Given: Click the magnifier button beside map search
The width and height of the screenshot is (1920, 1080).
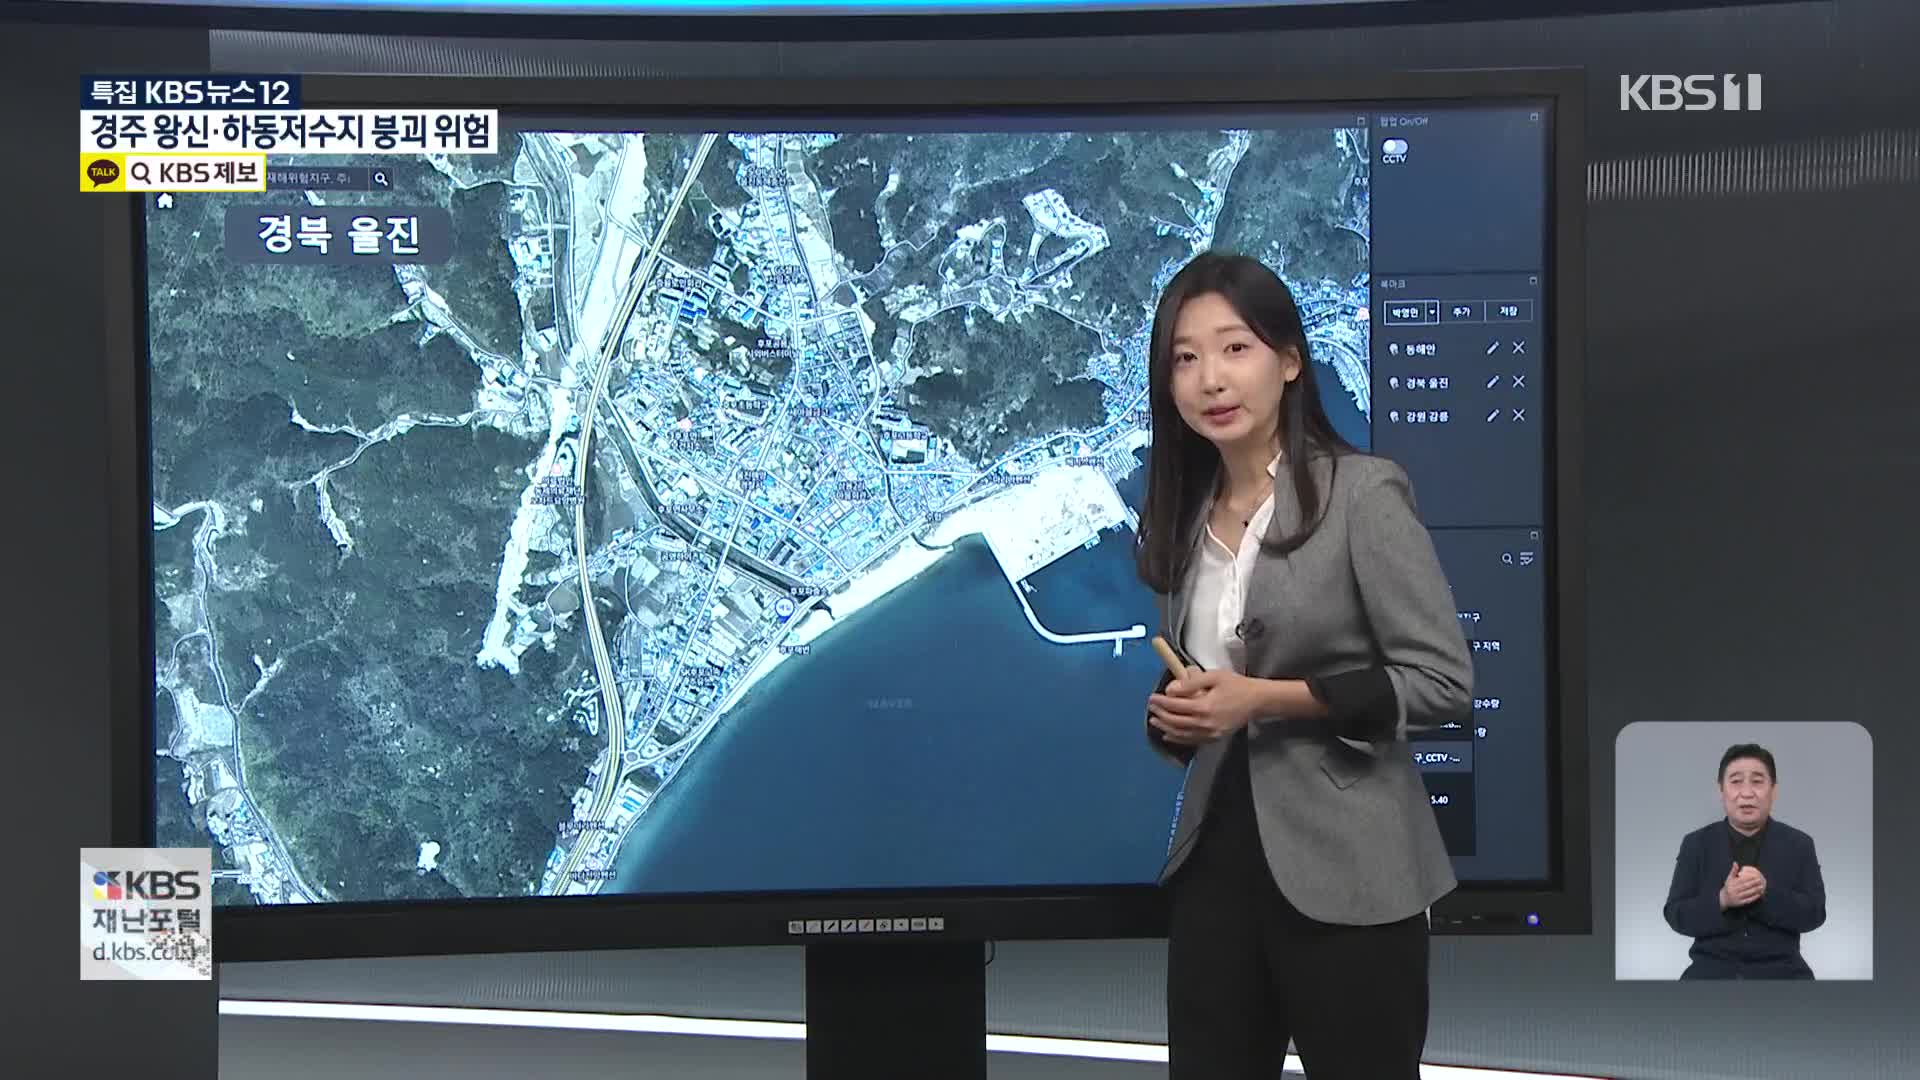Looking at the screenshot, I should 381,179.
